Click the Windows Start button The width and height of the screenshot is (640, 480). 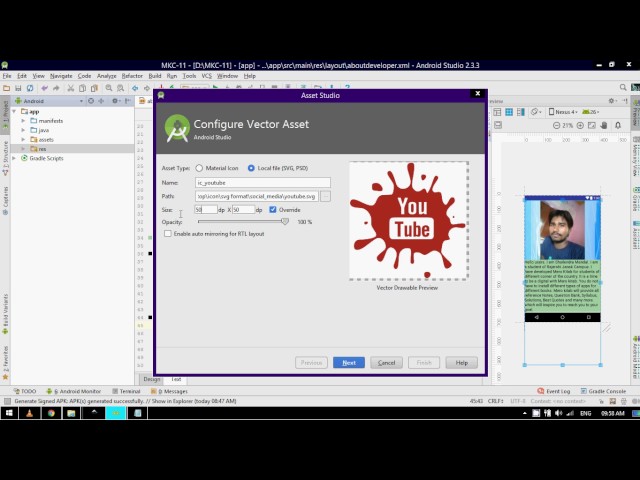9,413
